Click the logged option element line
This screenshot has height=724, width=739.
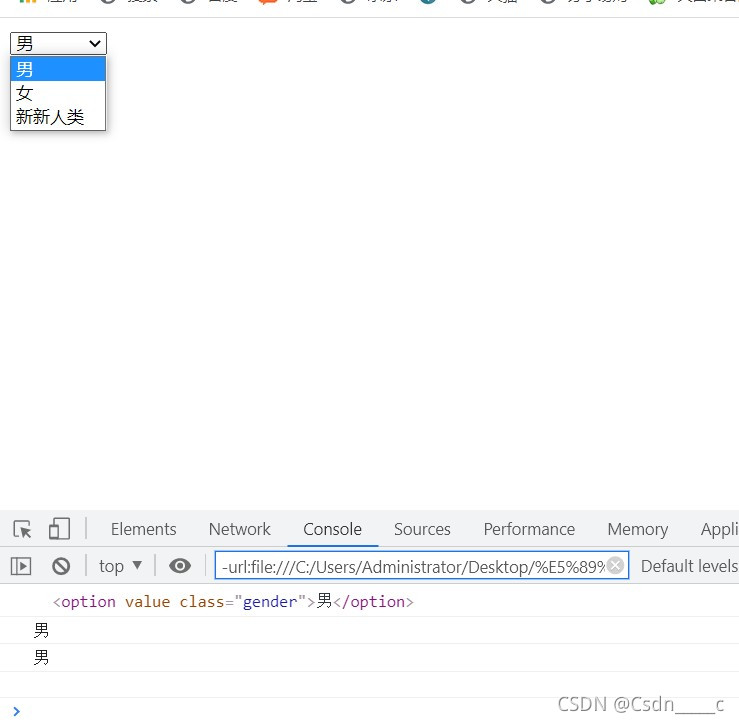(233, 601)
